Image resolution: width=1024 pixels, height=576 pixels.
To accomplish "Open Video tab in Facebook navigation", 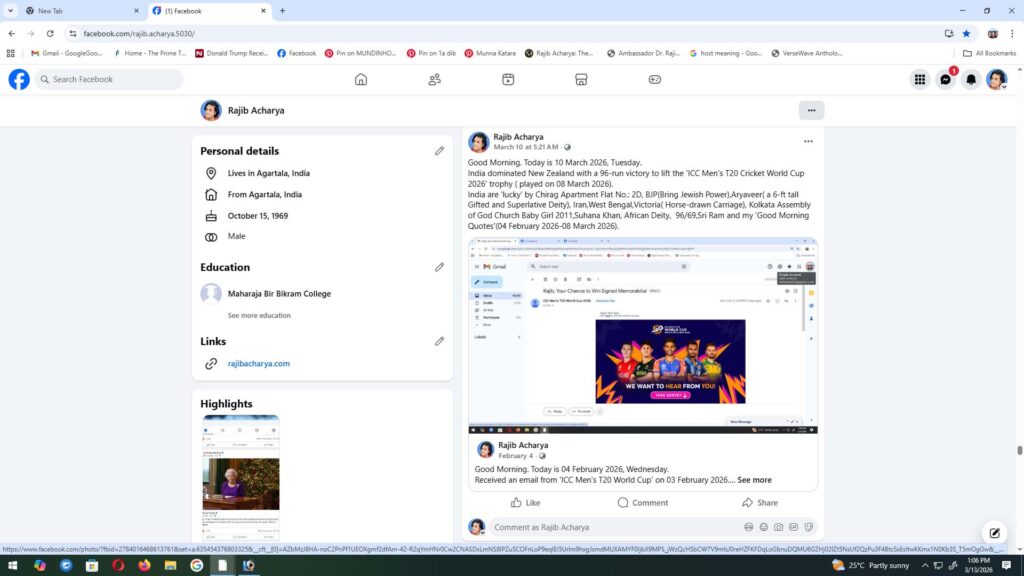I will point(508,80).
